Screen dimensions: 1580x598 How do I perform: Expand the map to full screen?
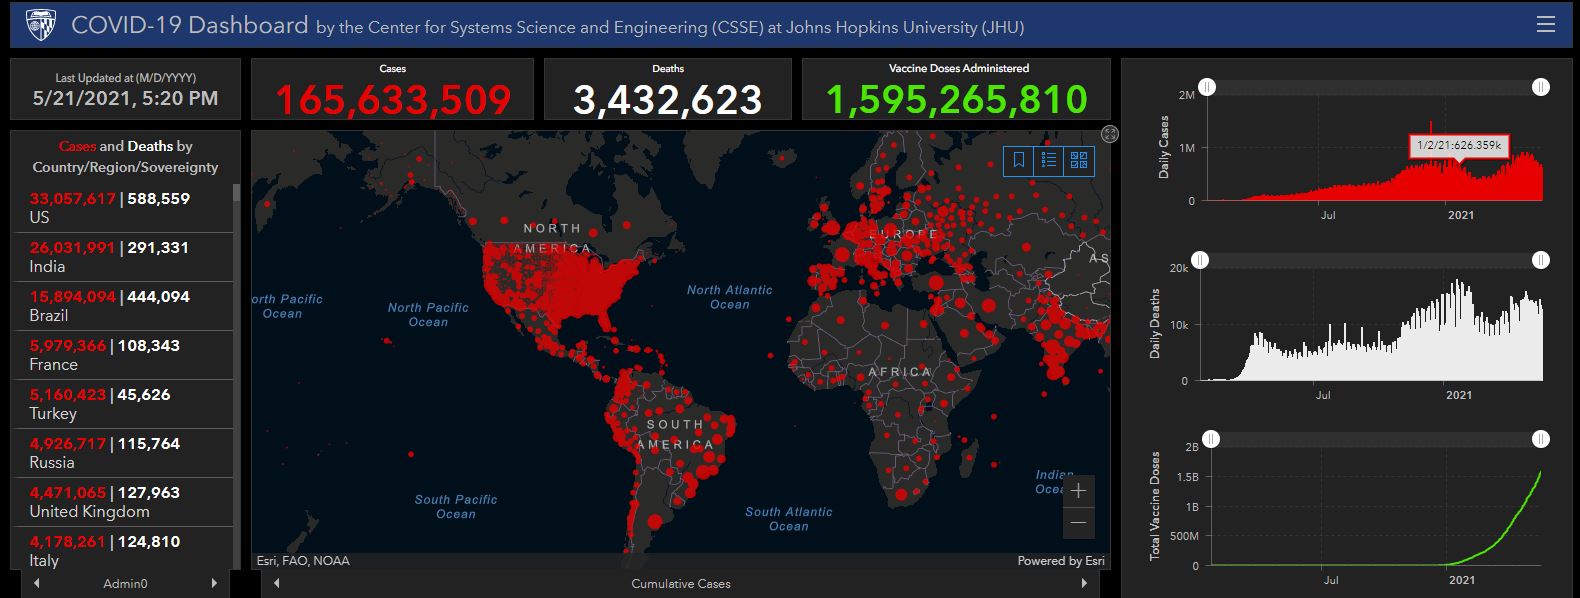click(1109, 134)
